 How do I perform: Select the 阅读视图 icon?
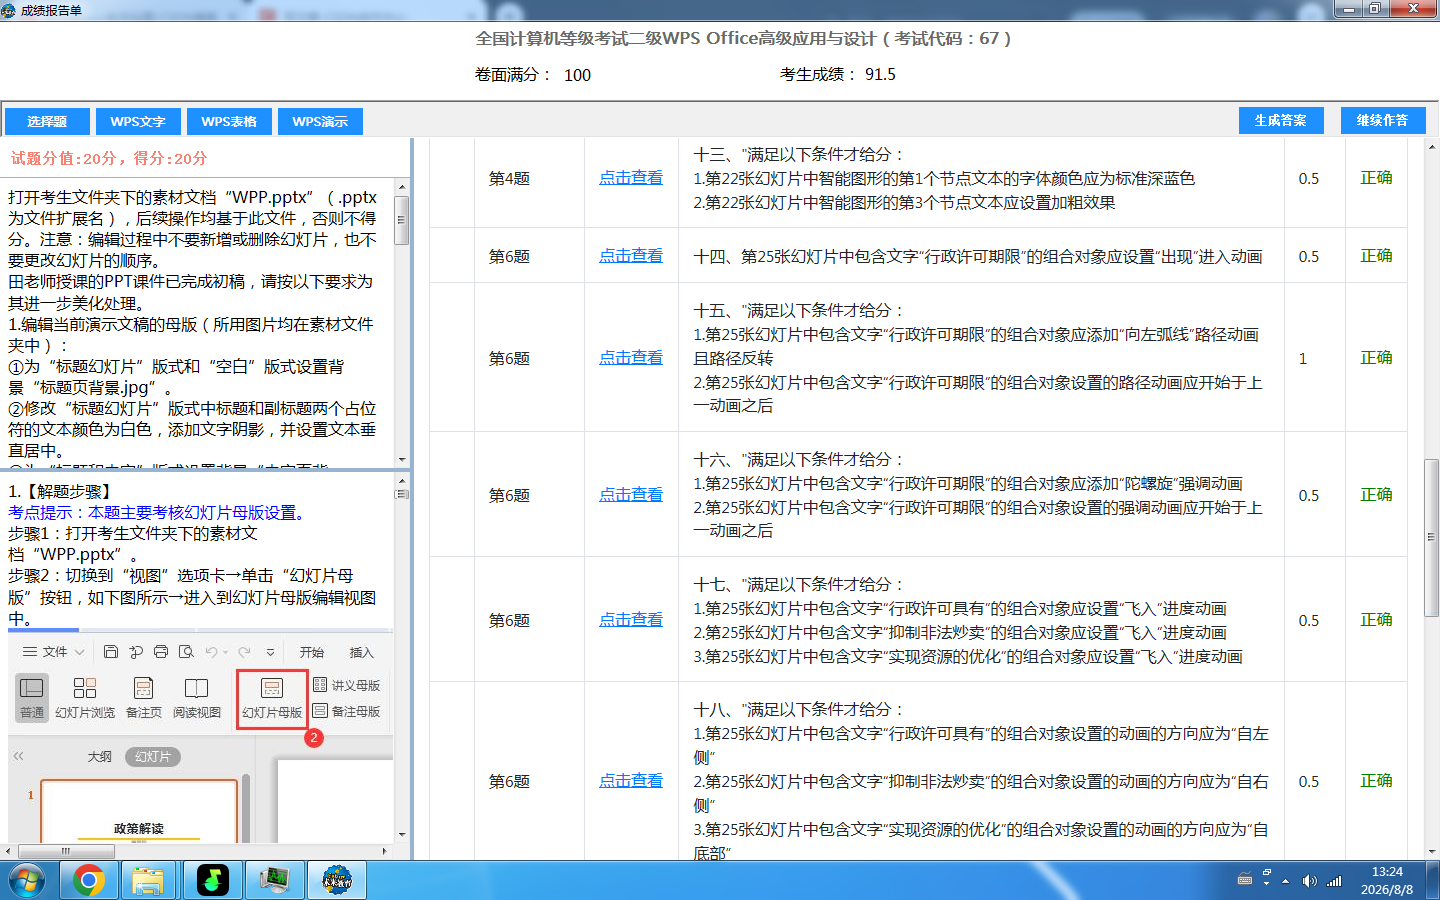[x=197, y=697]
